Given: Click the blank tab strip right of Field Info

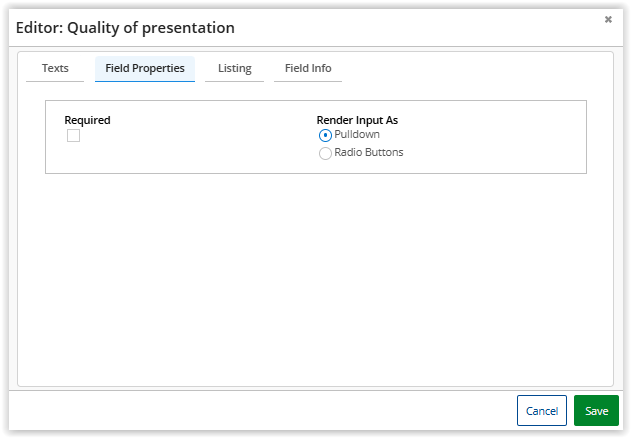Looking at the screenshot, I should coord(470,69).
